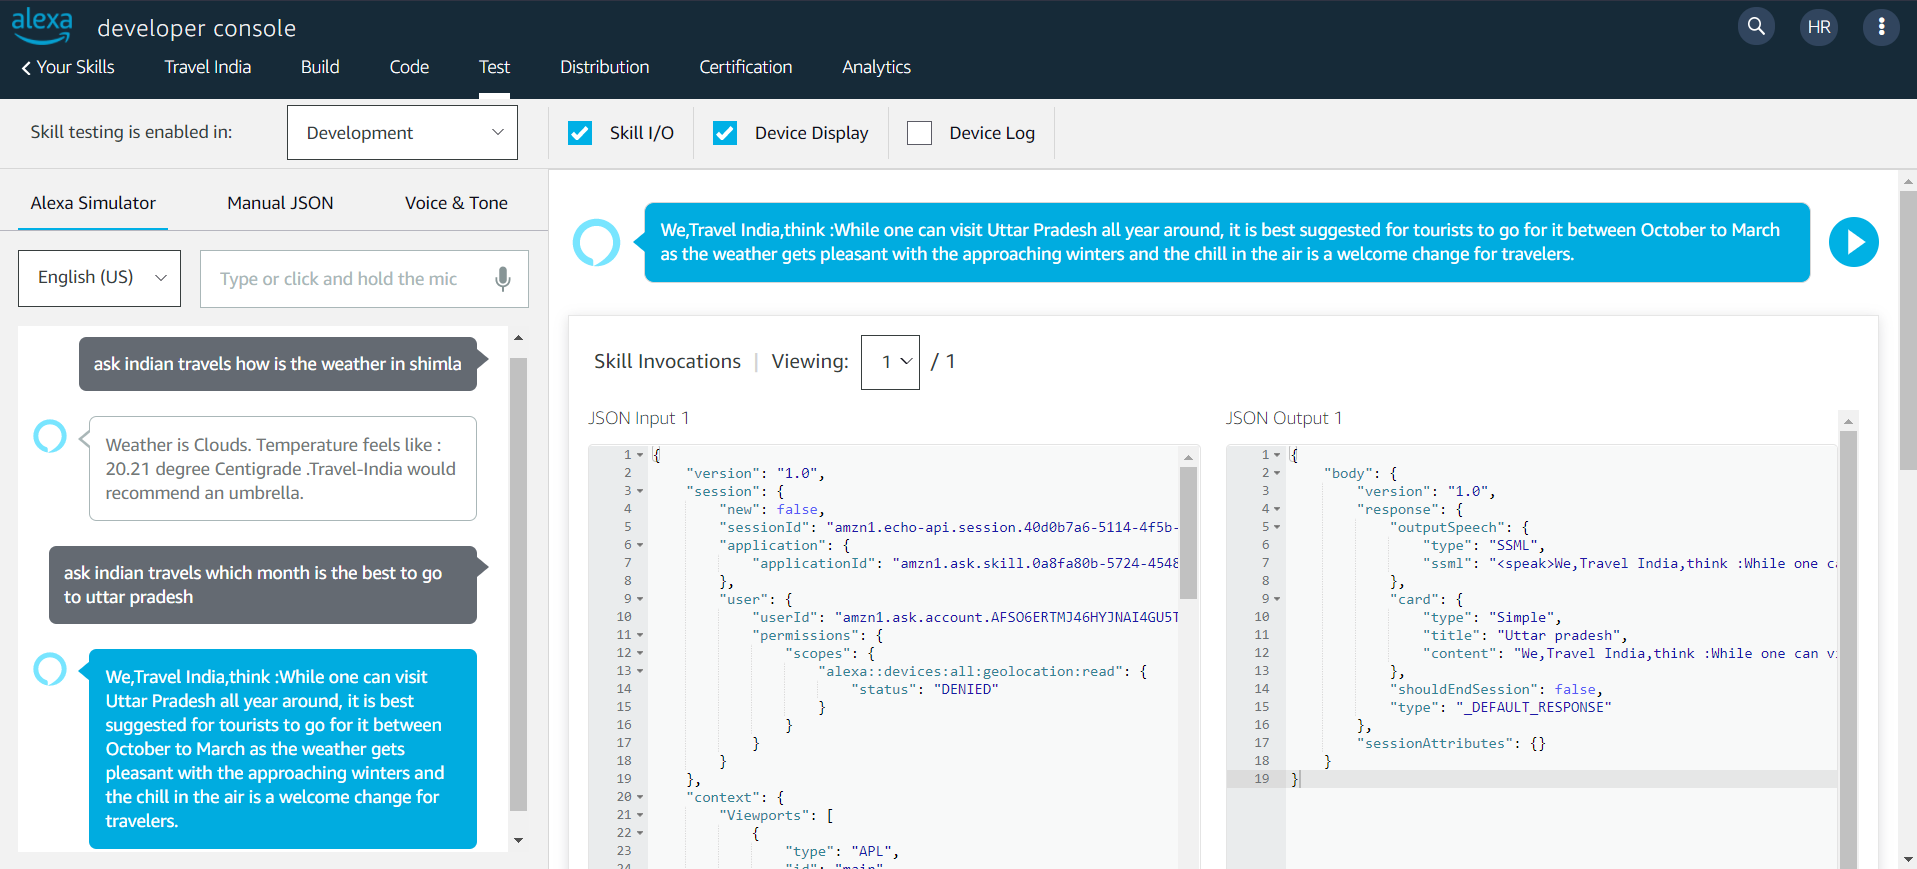1917x869 pixels.
Task: Open the Travel India skill tab
Action: click(208, 67)
